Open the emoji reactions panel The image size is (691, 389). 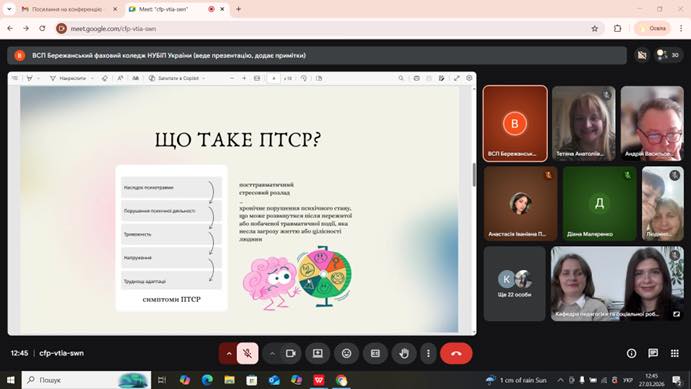pos(346,353)
